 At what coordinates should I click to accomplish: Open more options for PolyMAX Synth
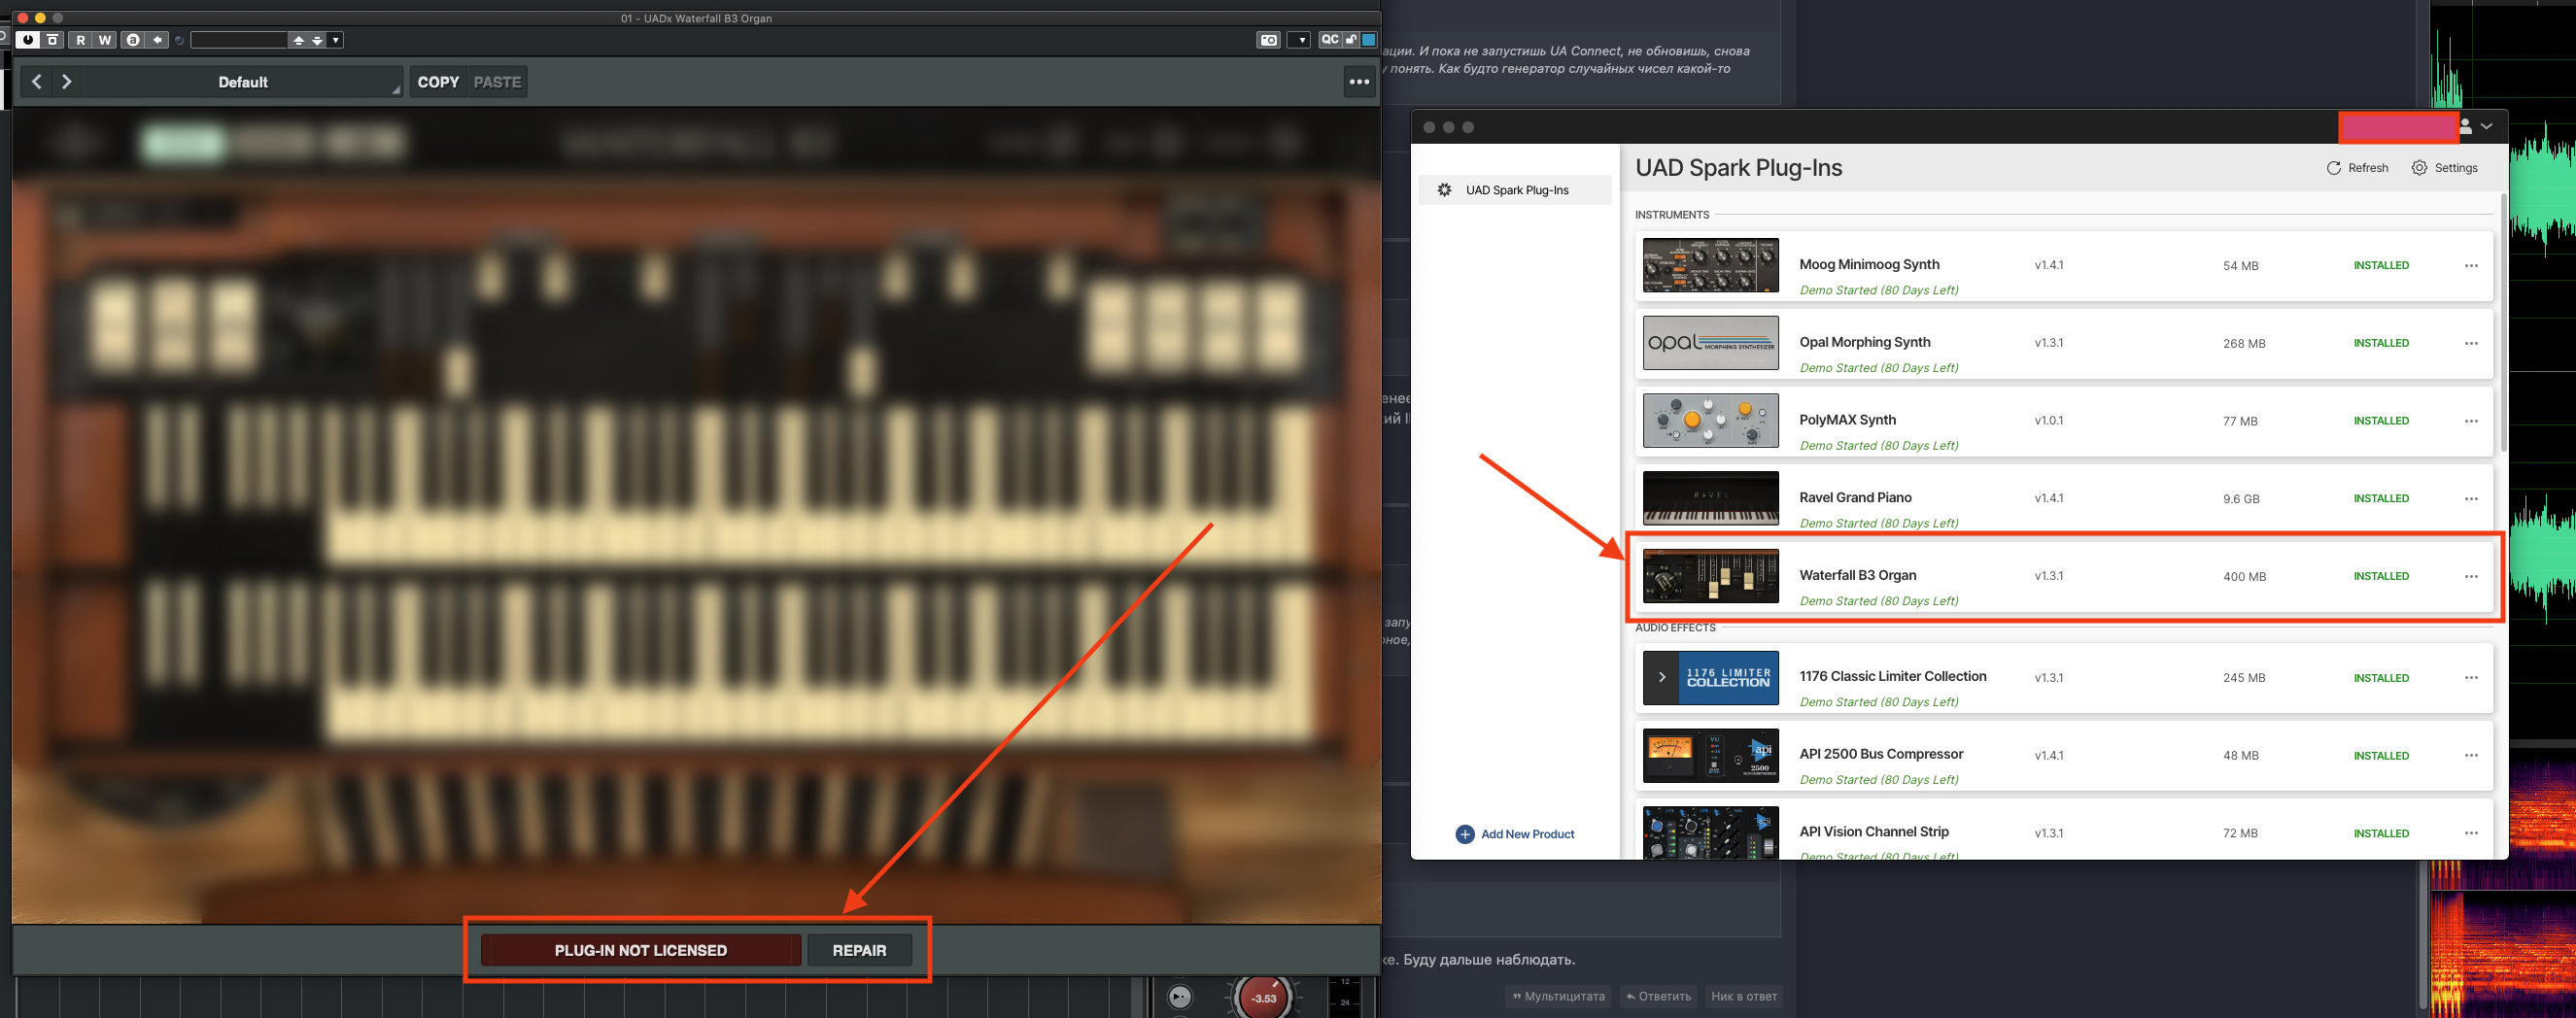[2471, 421]
